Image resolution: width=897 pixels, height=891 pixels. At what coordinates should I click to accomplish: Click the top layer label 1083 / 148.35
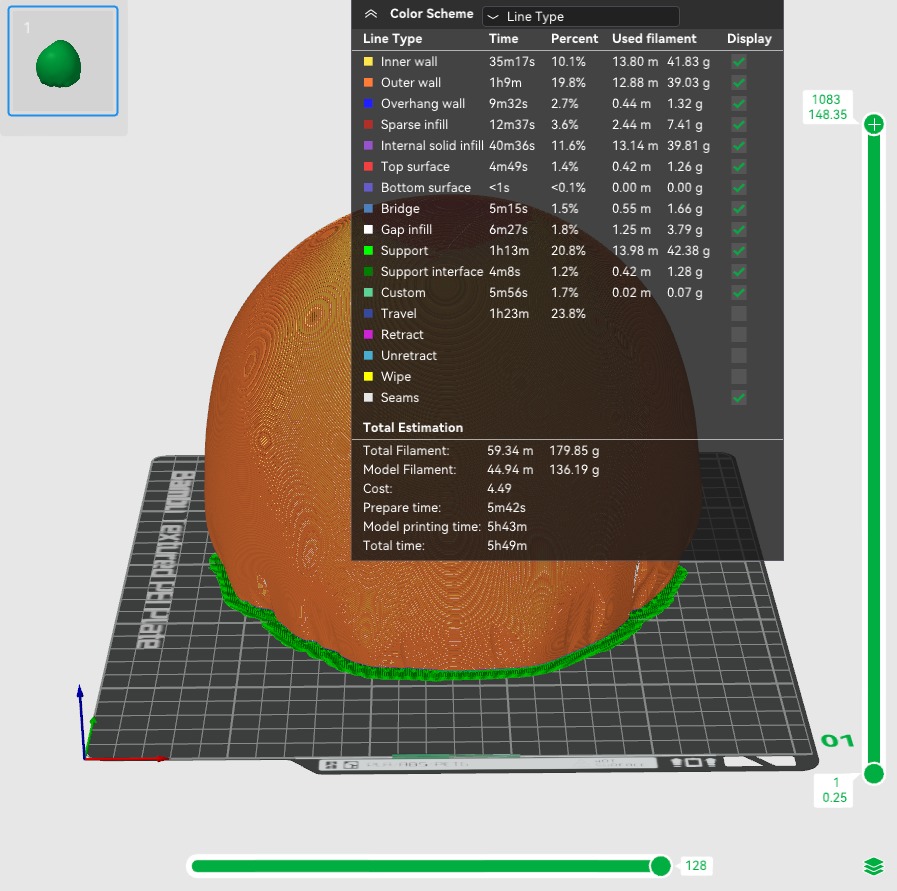click(827, 107)
